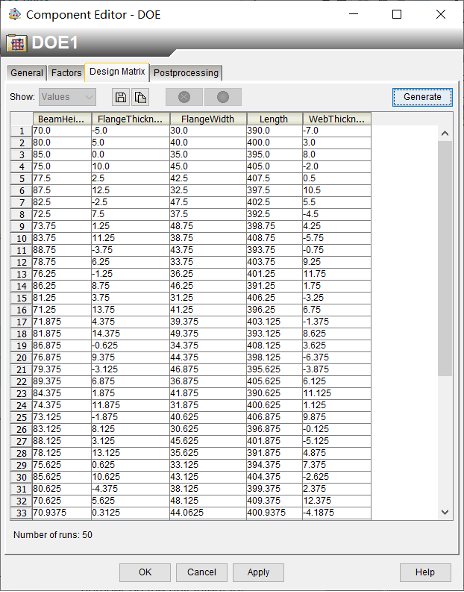Switch to the General tab
The width and height of the screenshot is (464, 592).
[x=27, y=72]
